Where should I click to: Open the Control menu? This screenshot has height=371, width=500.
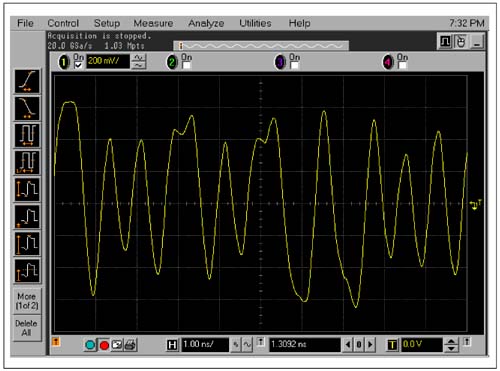[63, 23]
